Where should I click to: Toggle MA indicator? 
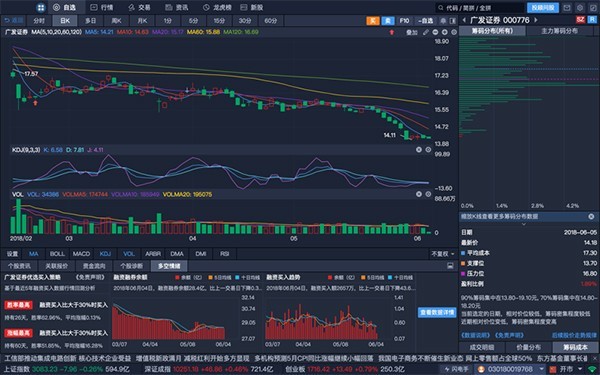click(34, 254)
